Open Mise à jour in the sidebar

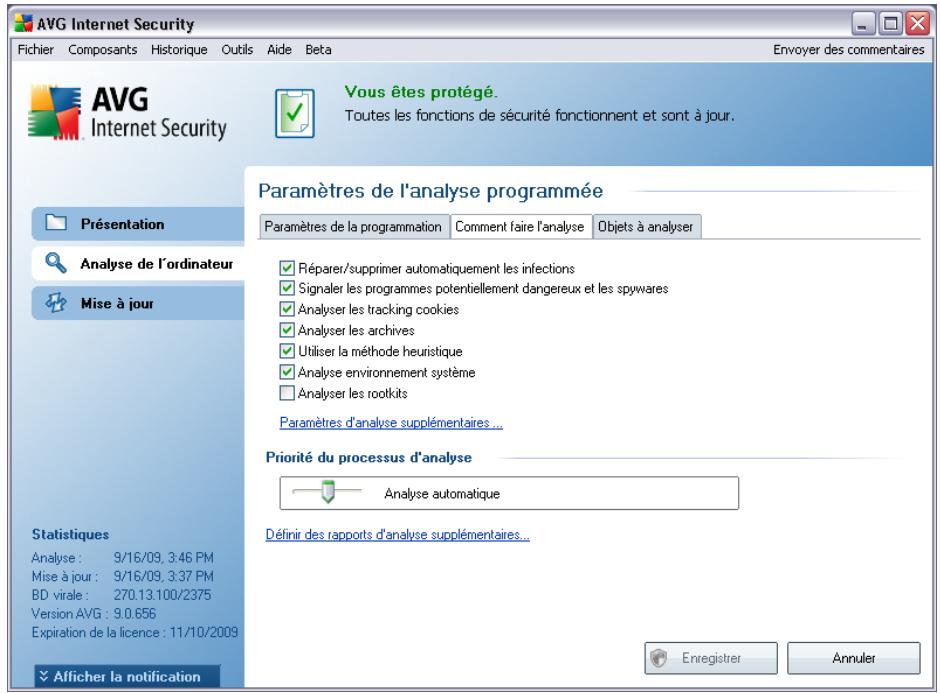[x=138, y=303]
